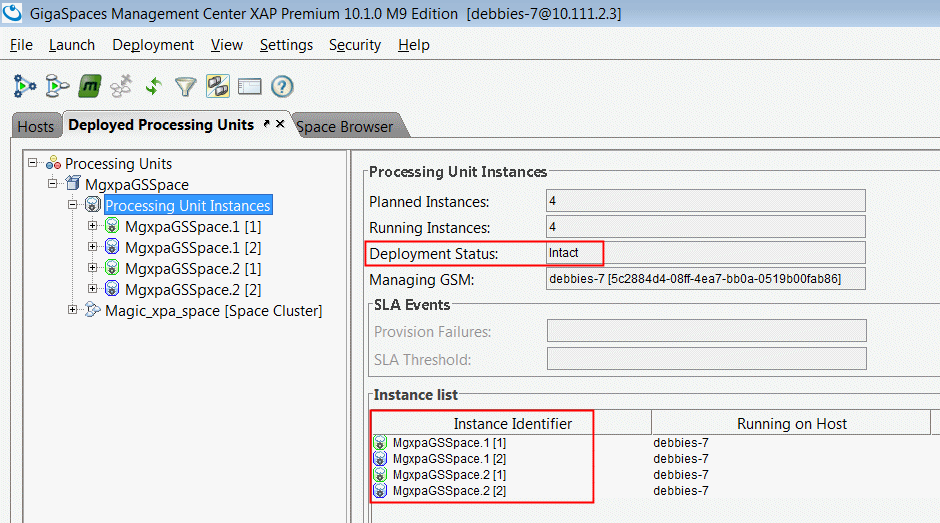Expand MgxpaGSSpace.1 [2] tree node
The width and height of the screenshot is (940, 523).
[92, 247]
